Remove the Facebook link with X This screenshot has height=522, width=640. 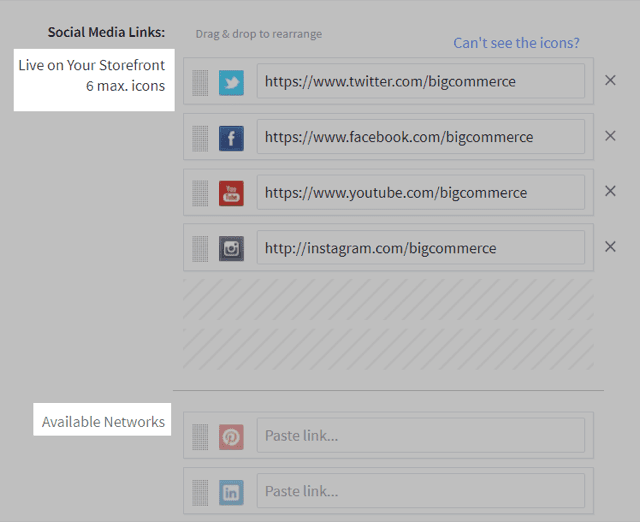point(610,136)
